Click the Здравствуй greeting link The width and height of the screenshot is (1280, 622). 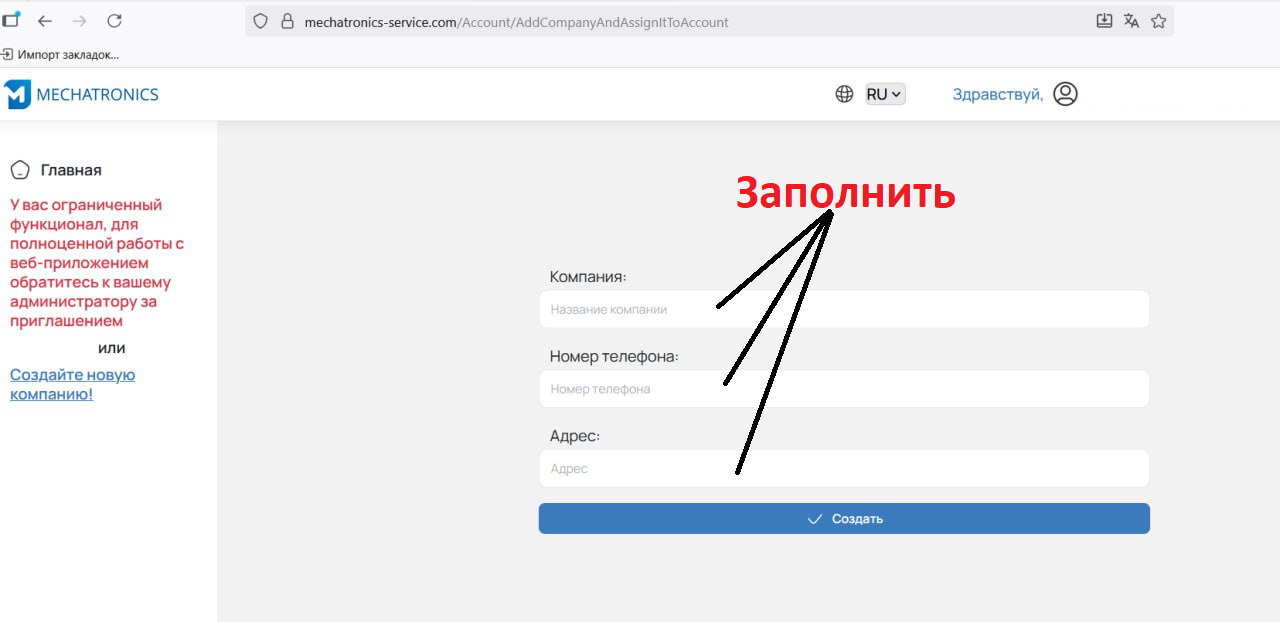tap(997, 94)
